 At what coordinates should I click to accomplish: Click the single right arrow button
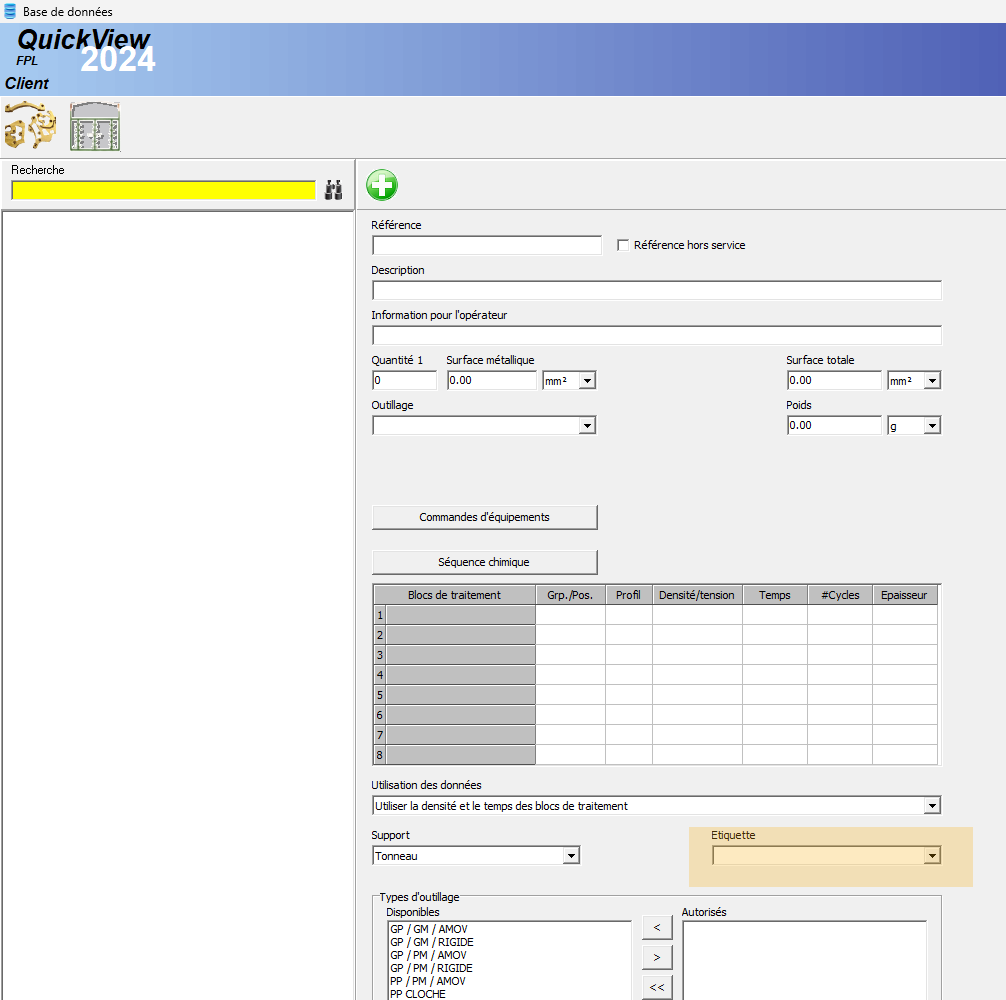click(x=656, y=957)
